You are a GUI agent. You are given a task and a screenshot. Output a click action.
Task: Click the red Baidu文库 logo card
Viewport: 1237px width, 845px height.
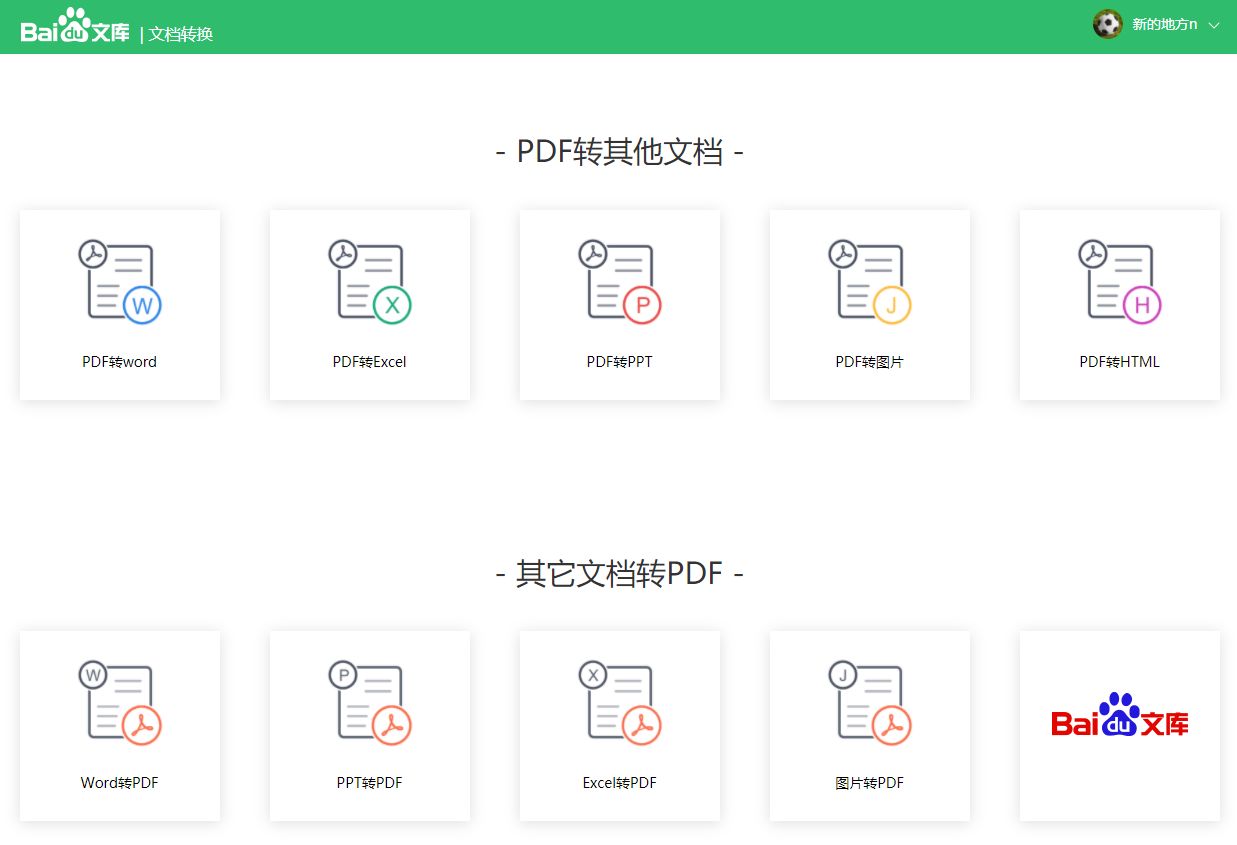[1119, 724]
